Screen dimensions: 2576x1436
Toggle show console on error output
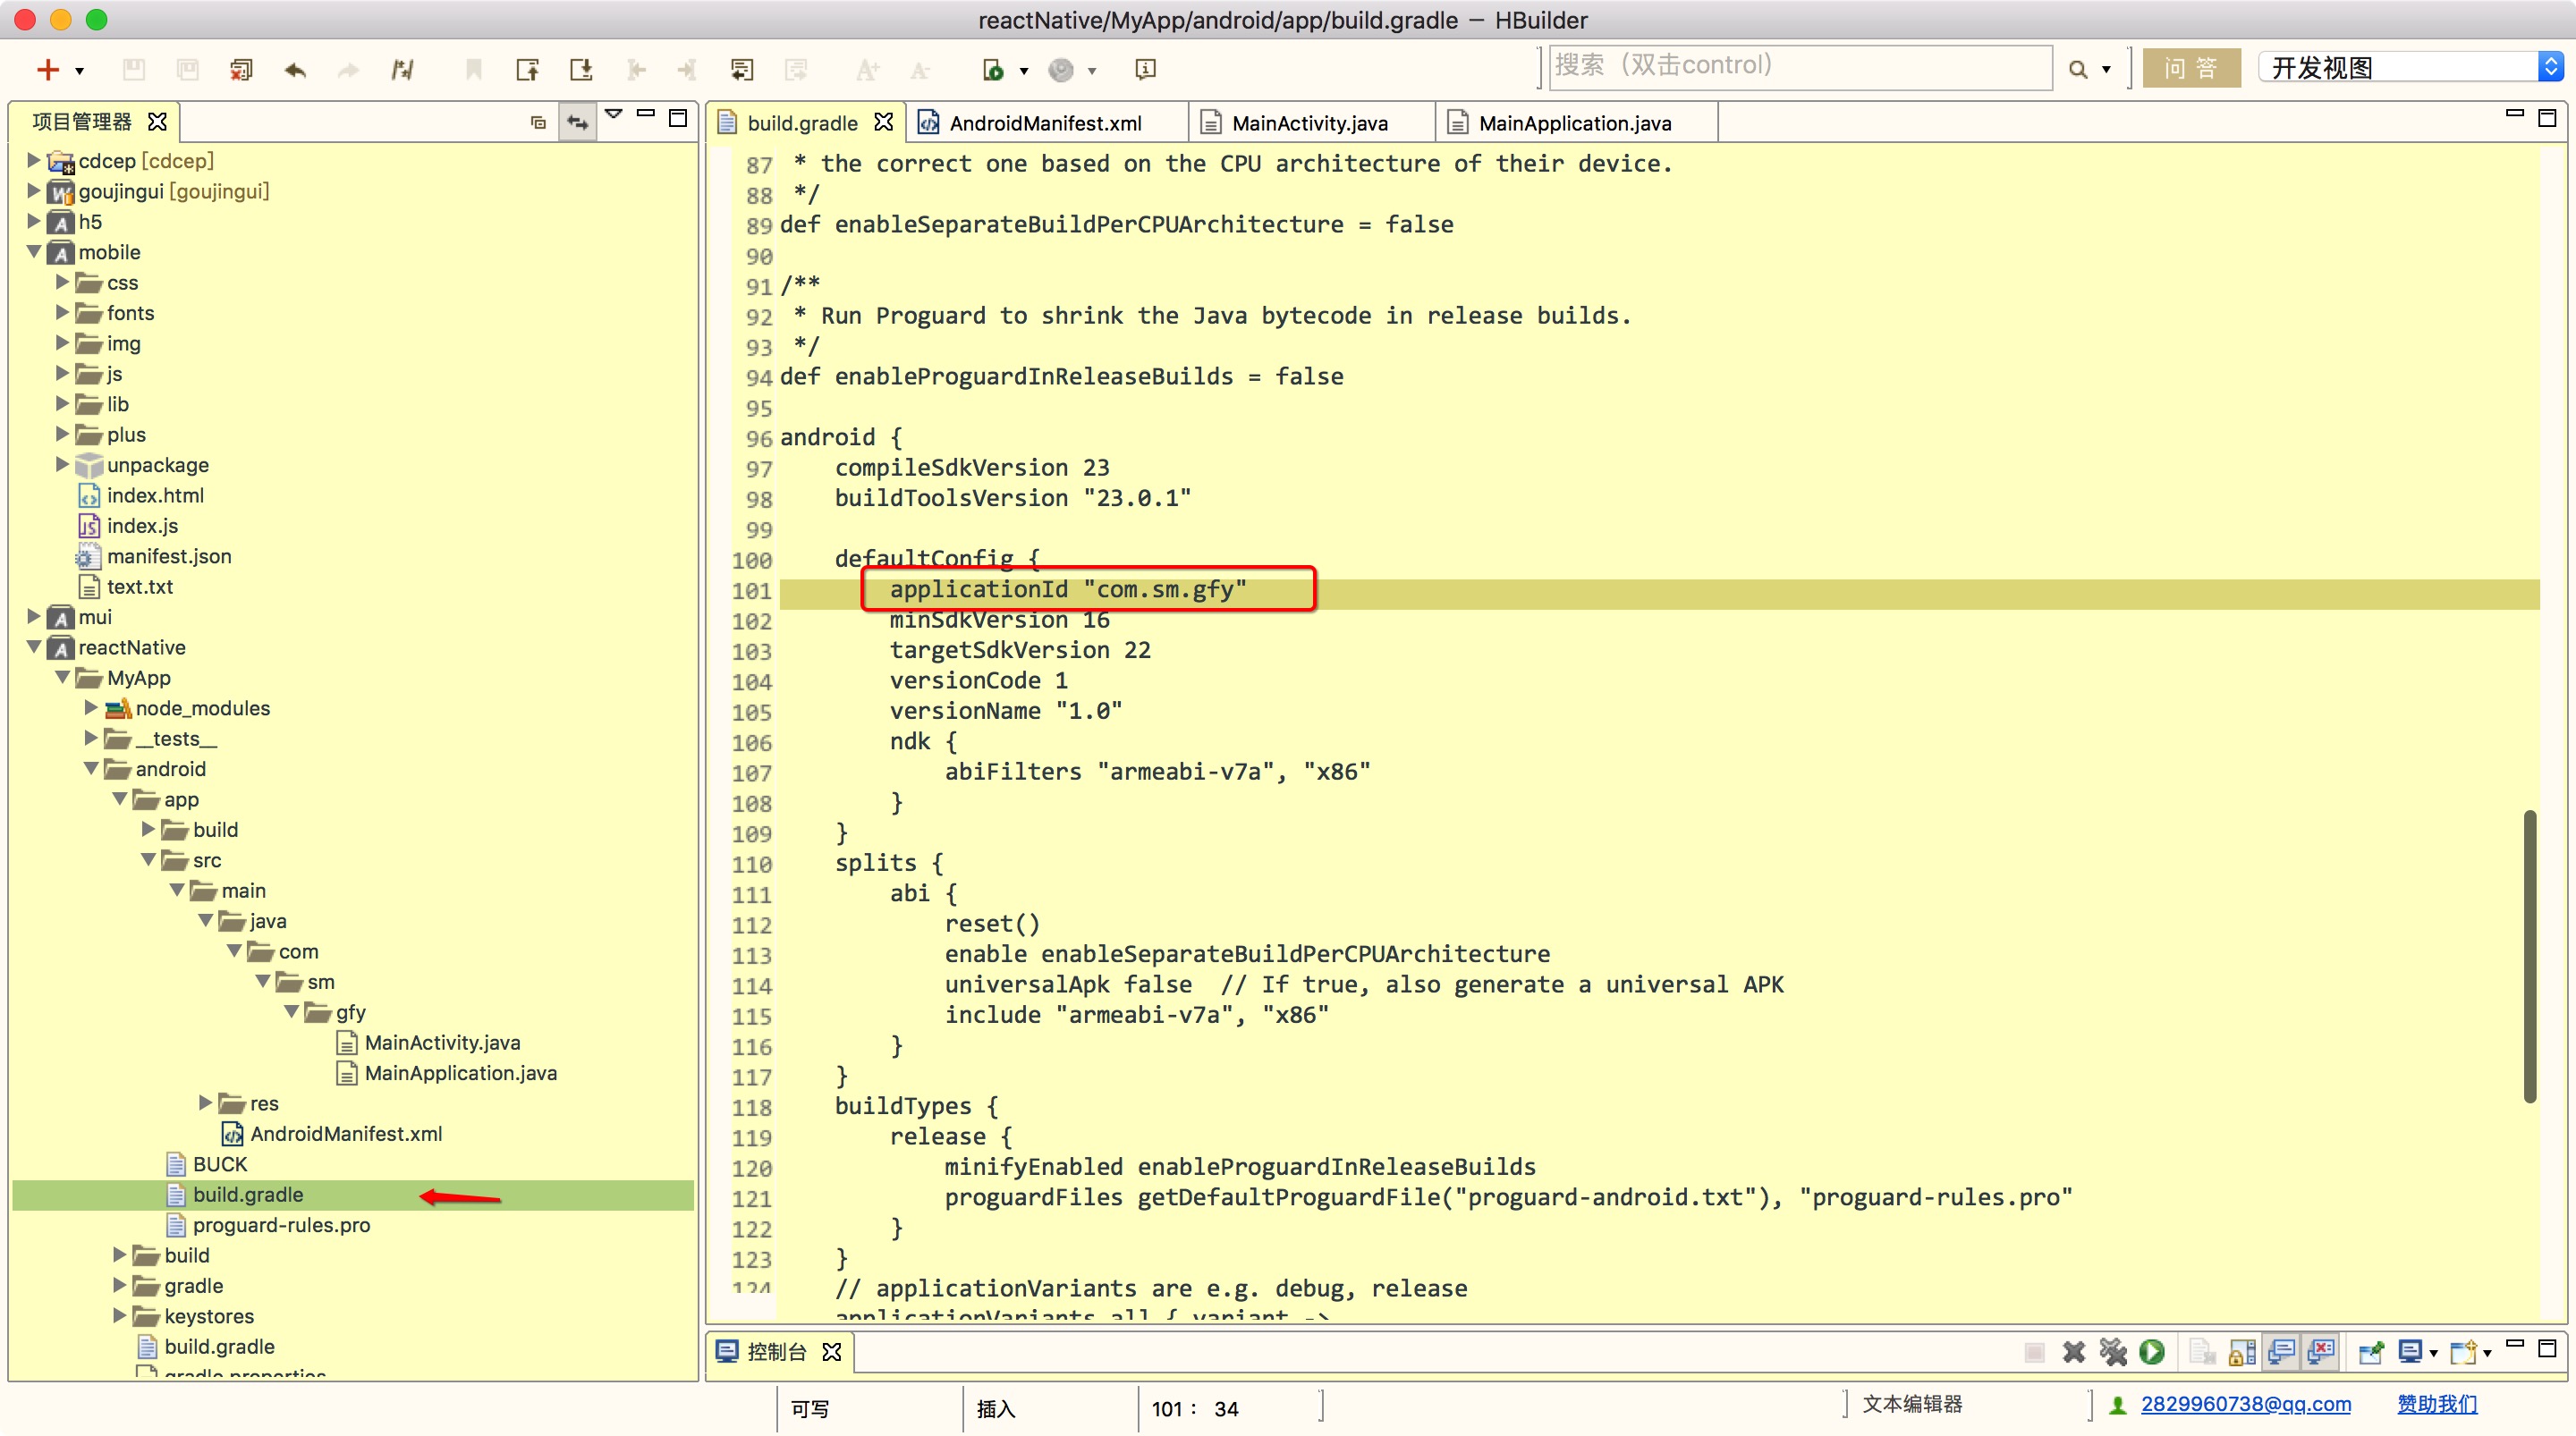pos(2321,1352)
